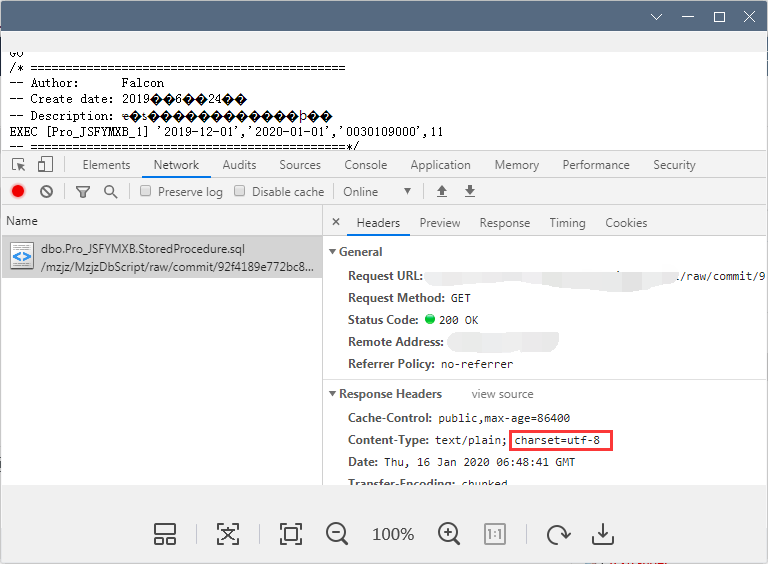Open the Online throttling dropdown
This screenshot has width=768, height=564.
377,191
